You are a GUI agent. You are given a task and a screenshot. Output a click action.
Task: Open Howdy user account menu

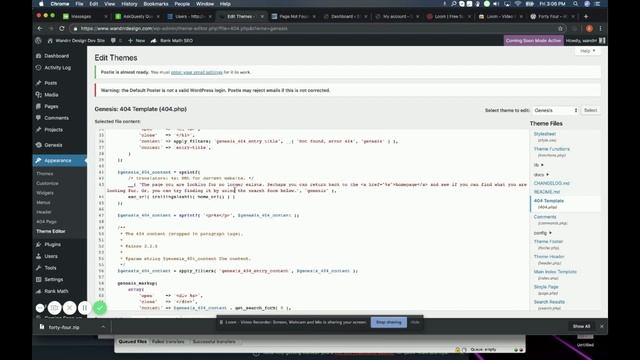coord(585,41)
